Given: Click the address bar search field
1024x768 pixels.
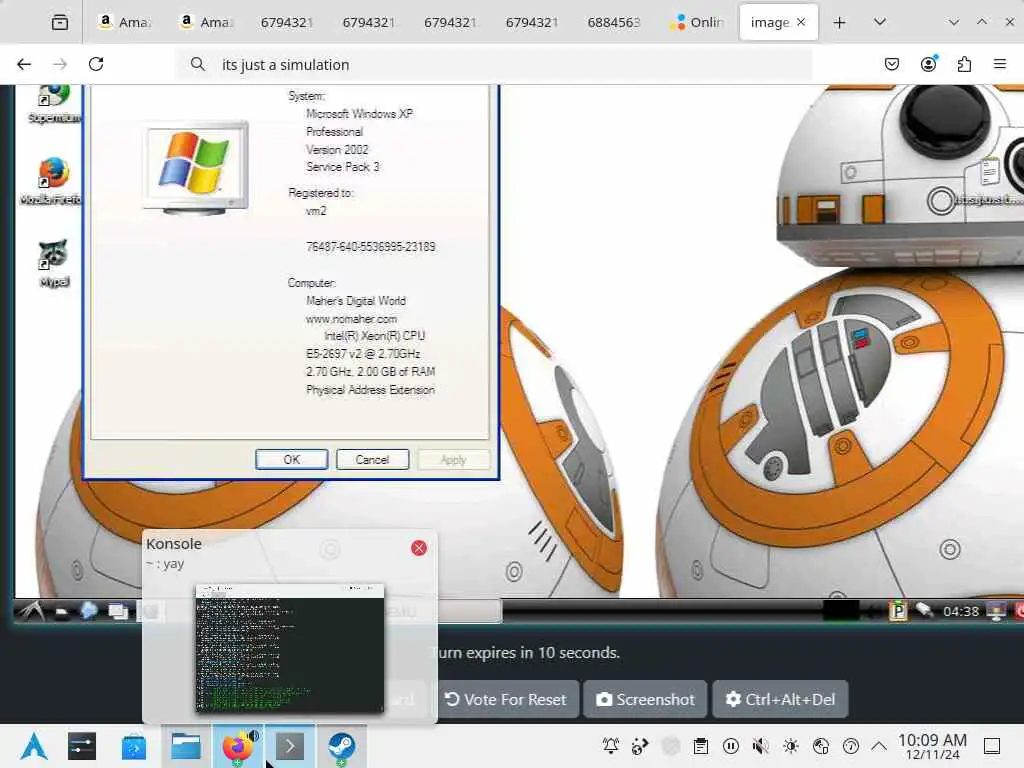Looking at the screenshot, I should point(494,64).
